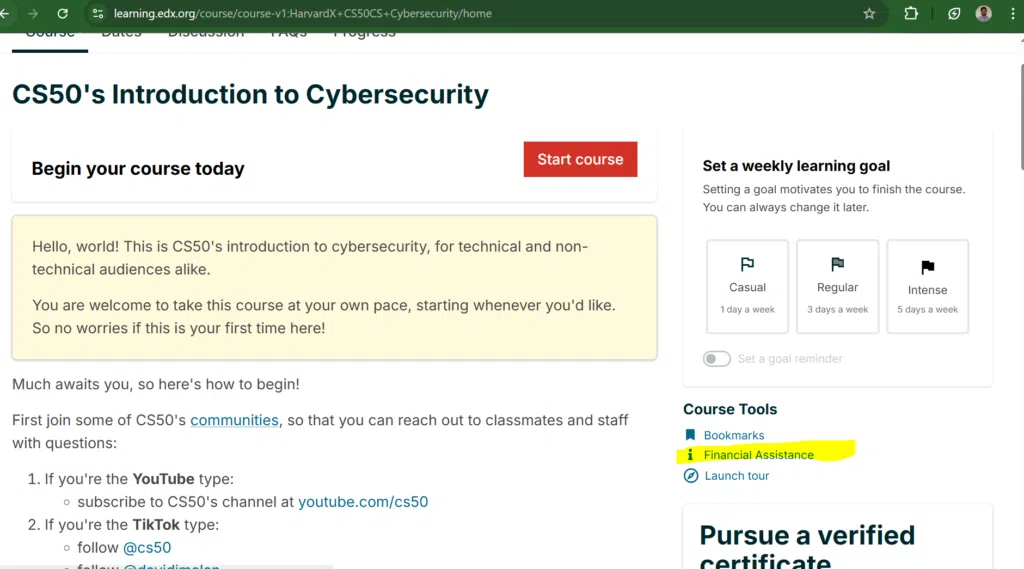Select the Regular 3 days a week goal
Viewport: 1024px width, 569px height.
pyautogui.click(x=837, y=286)
